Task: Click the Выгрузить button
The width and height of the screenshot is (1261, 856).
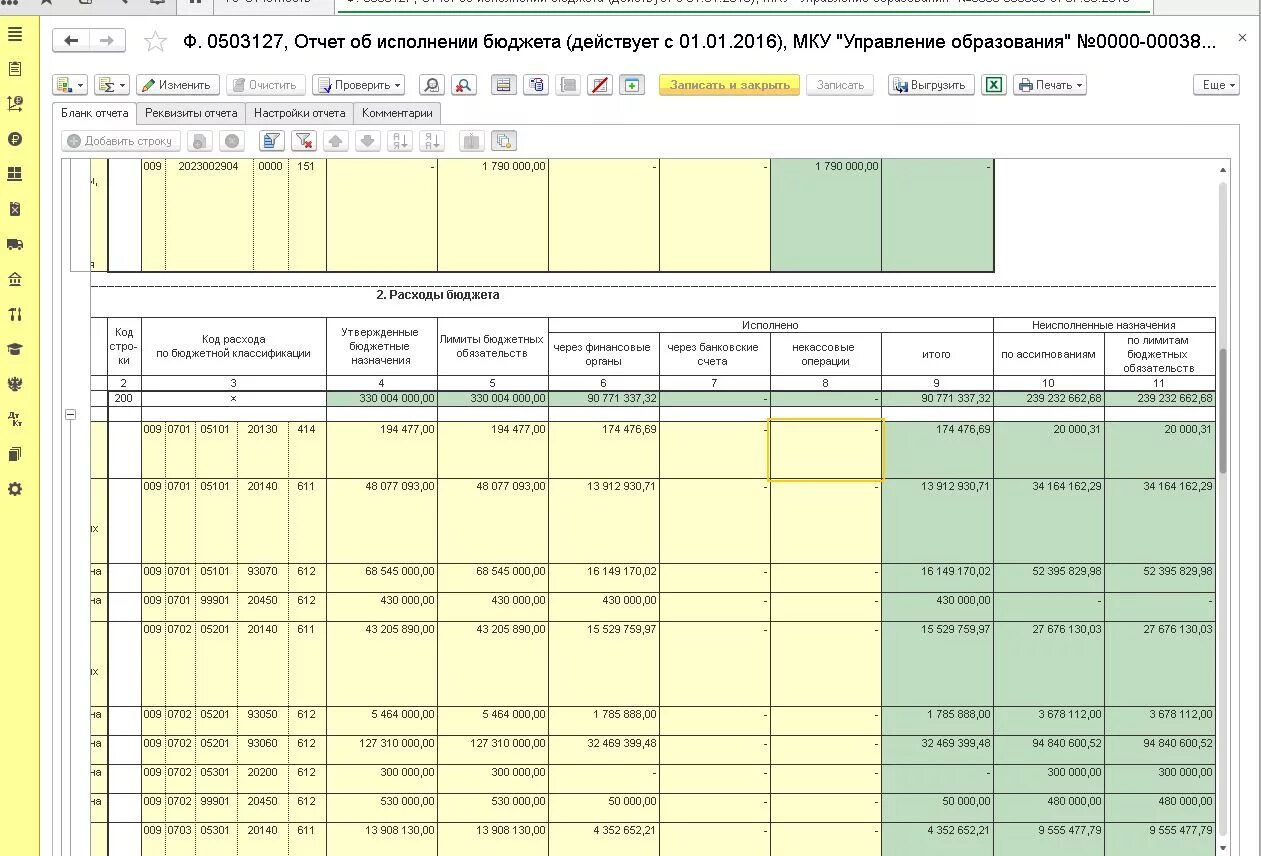Action: point(931,85)
